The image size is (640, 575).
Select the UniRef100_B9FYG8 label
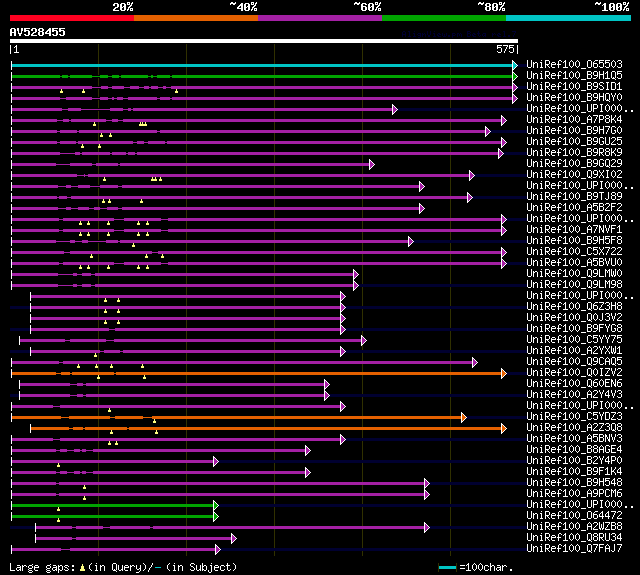574,329
